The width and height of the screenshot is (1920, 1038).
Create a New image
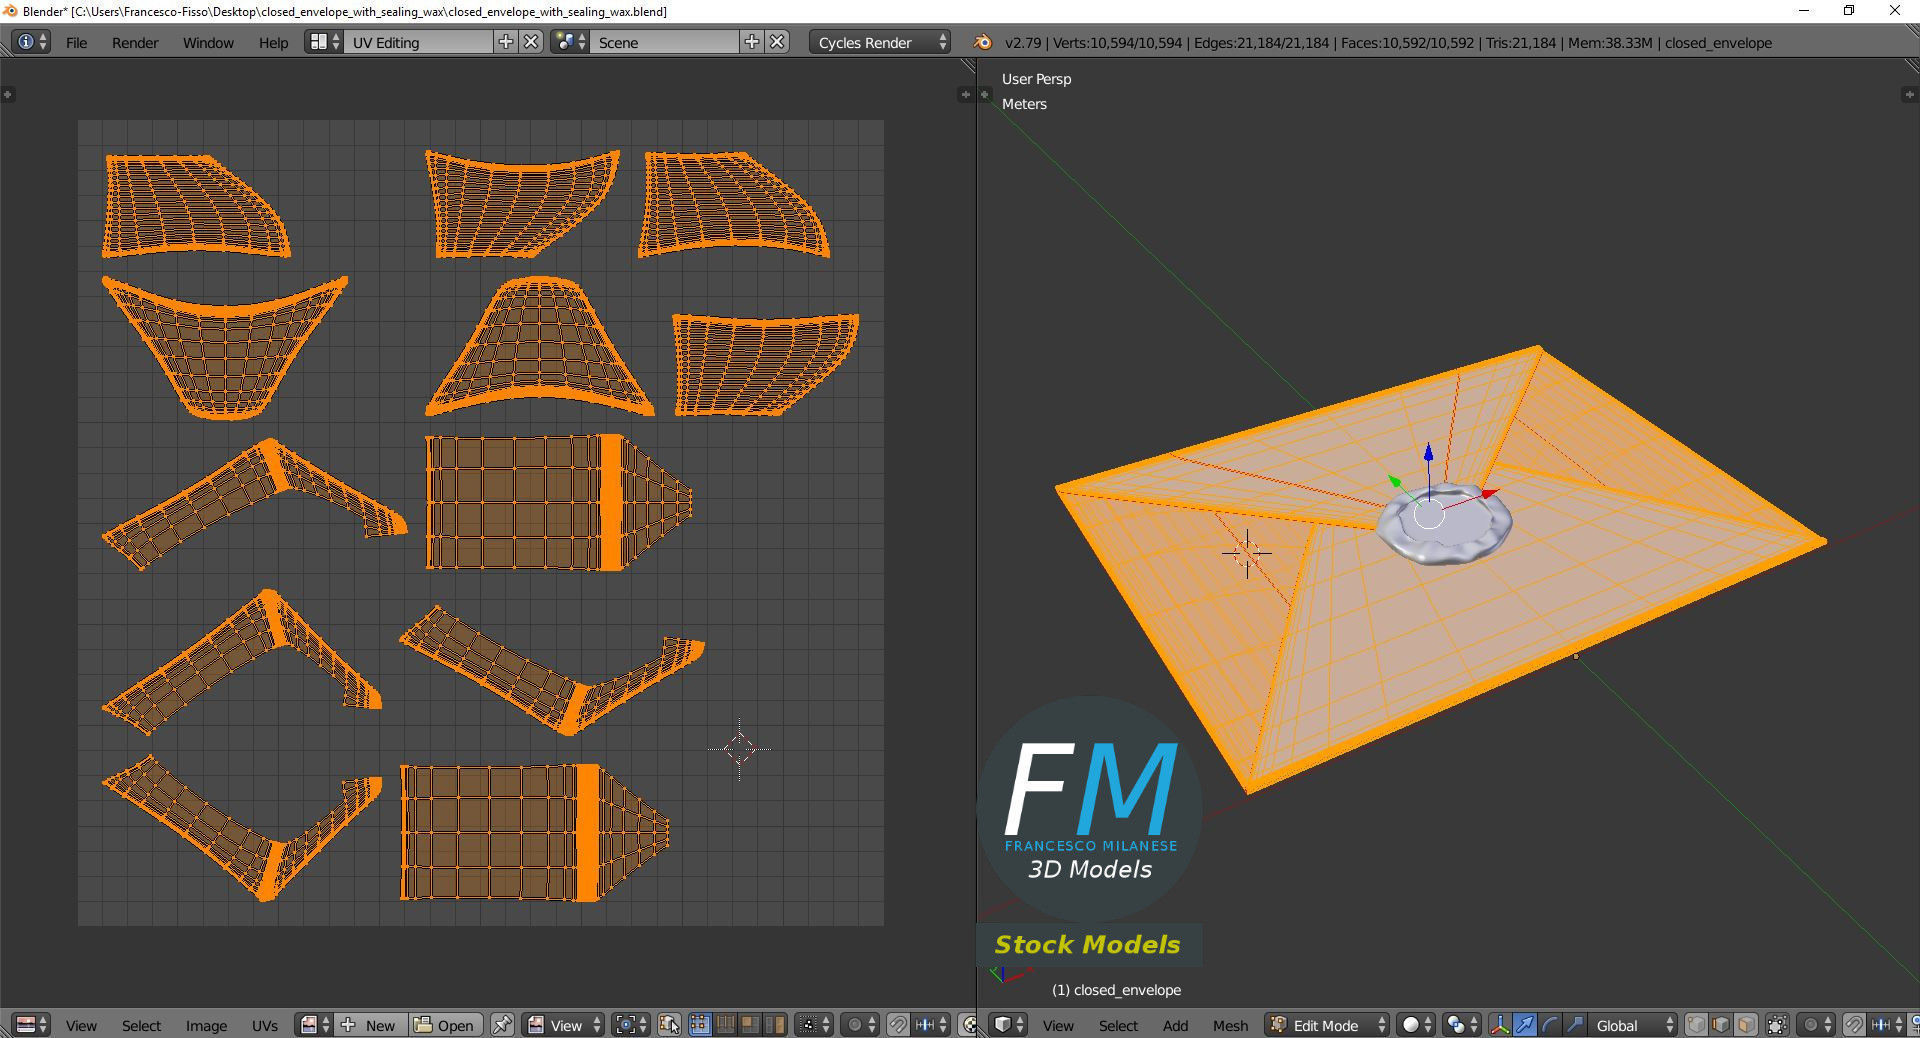pos(371,1025)
